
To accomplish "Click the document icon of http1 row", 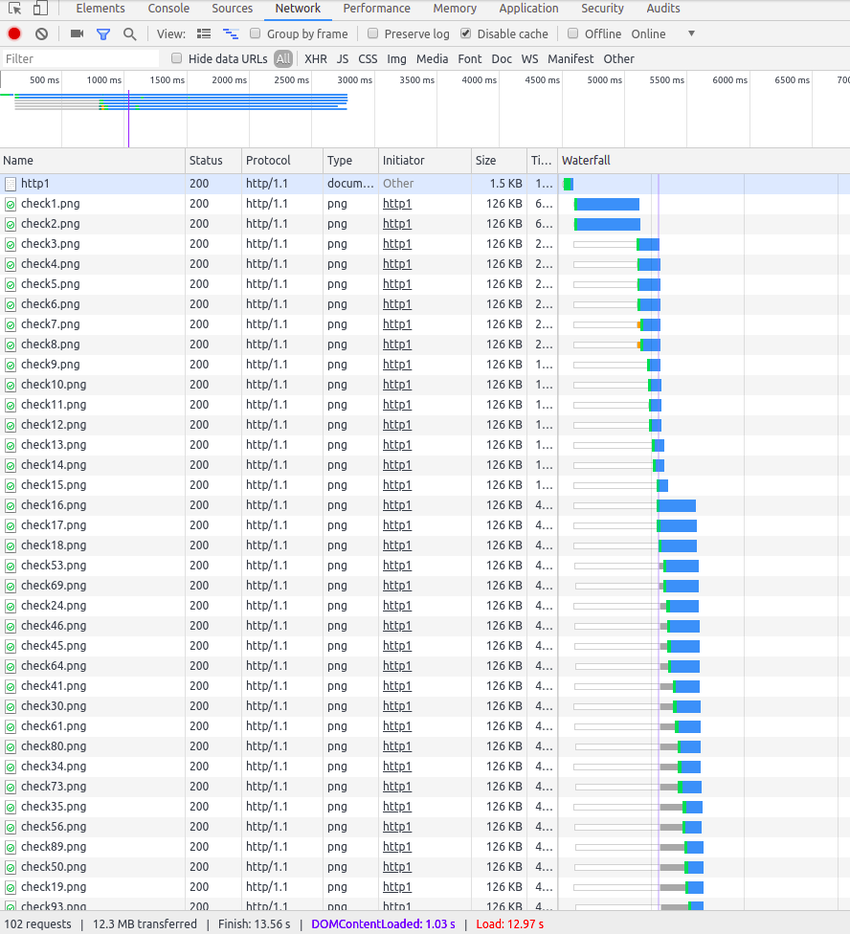I will (10, 184).
